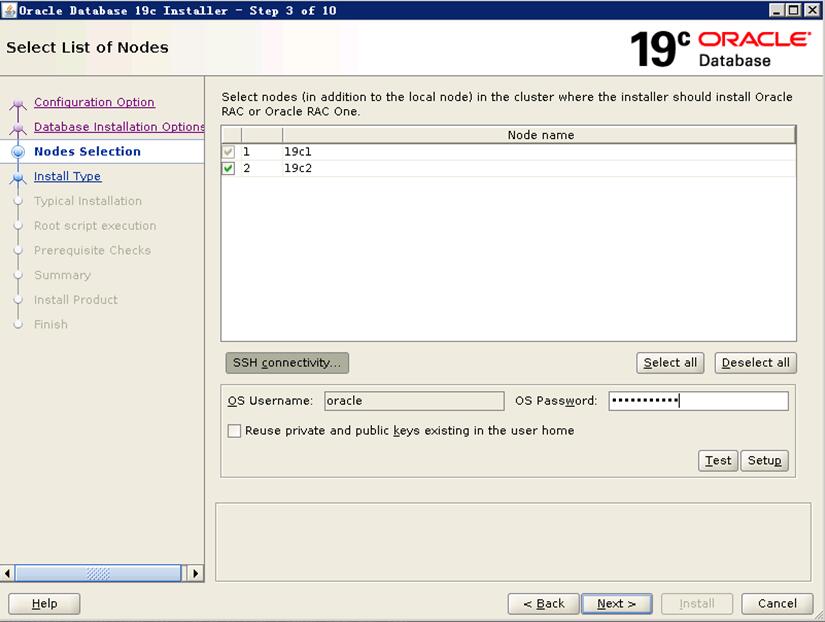
Task: Click the Help button
Action: click(x=44, y=604)
